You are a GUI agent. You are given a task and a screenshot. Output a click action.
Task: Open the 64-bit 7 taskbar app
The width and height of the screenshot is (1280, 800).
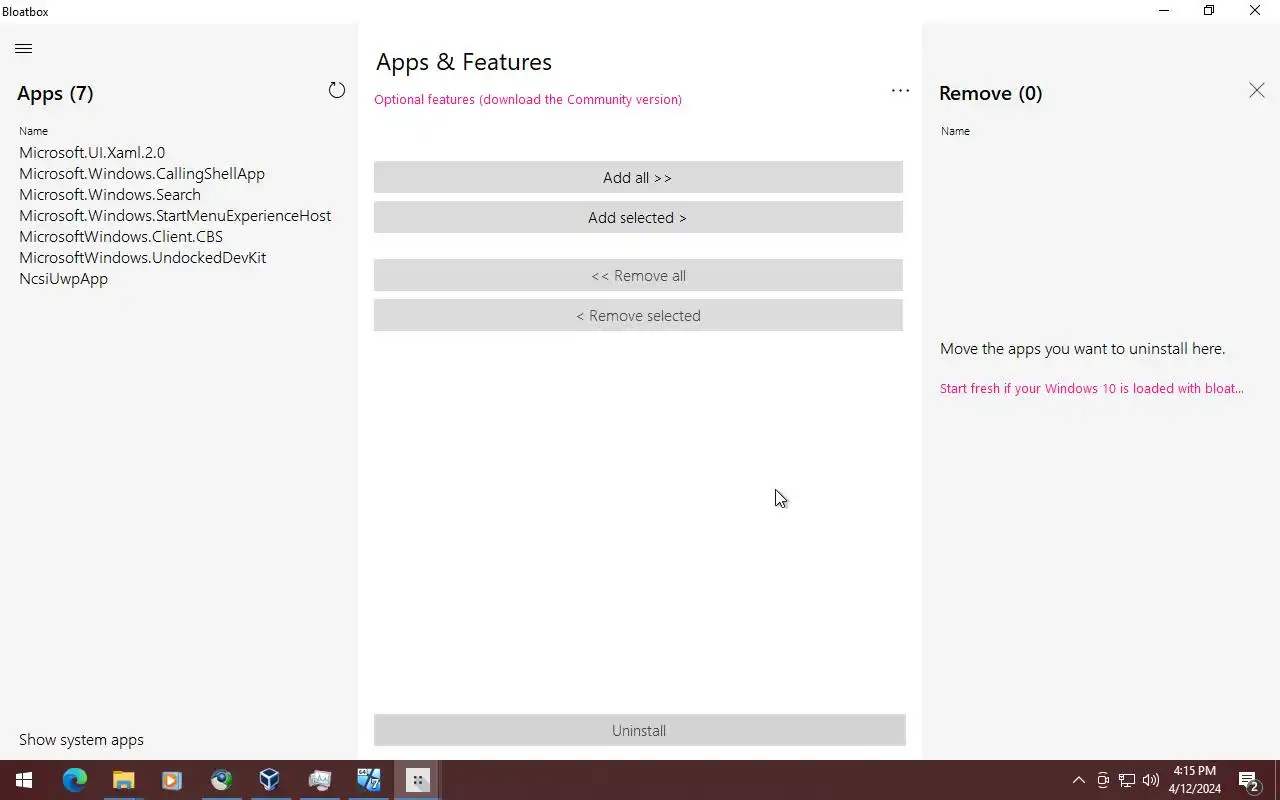tap(368, 780)
